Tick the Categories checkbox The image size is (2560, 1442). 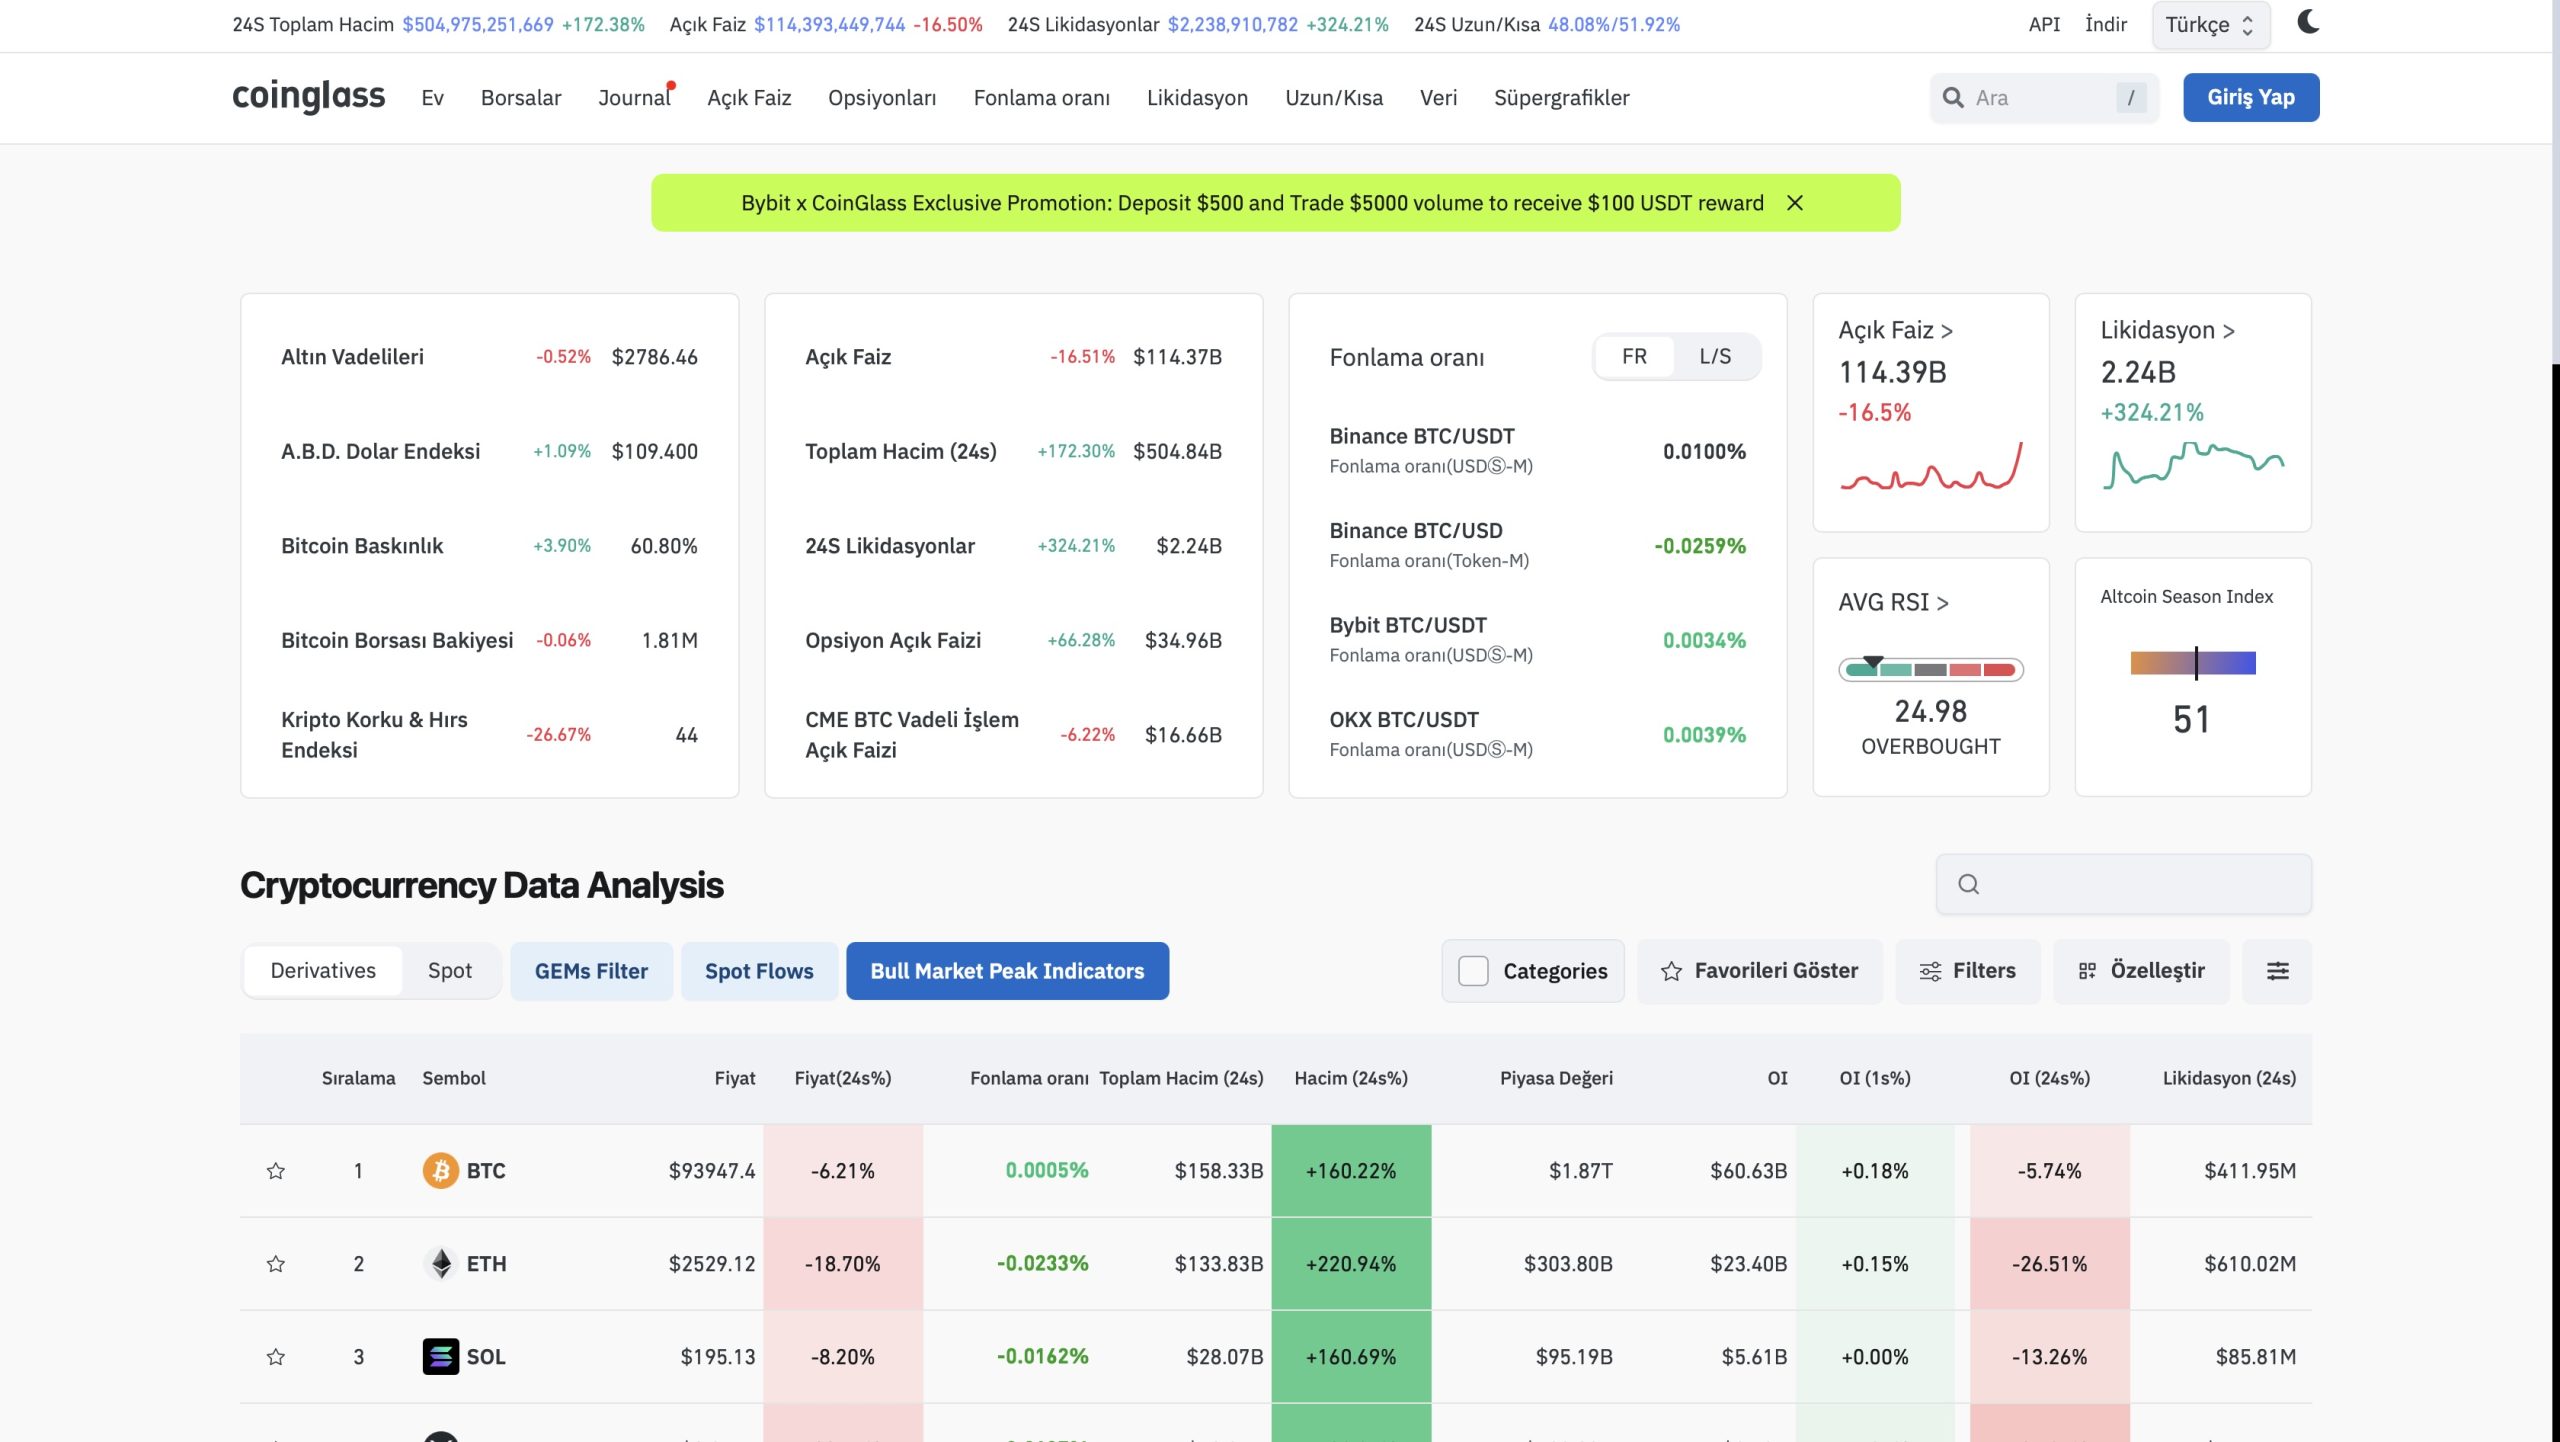[x=1473, y=971]
